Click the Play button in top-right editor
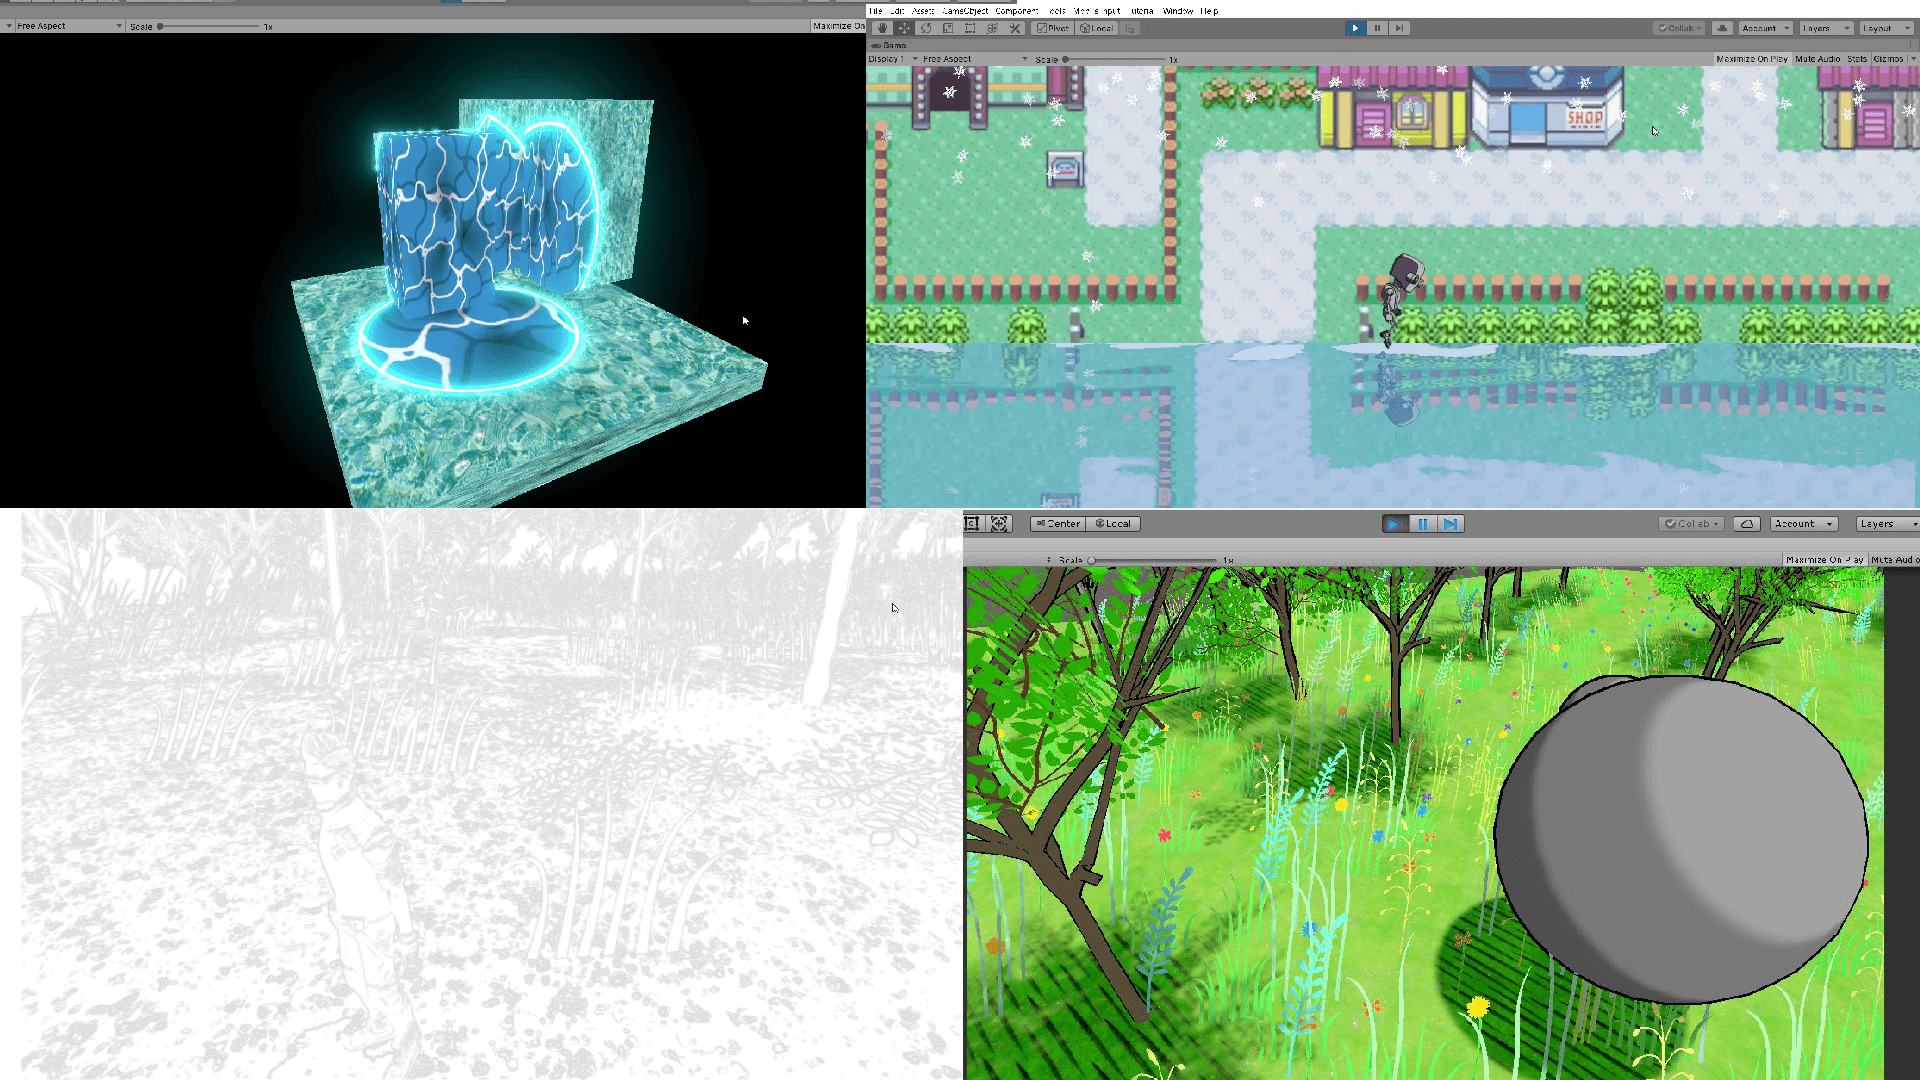This screenshot has height=1080, width=1920. click(1355, 28)
